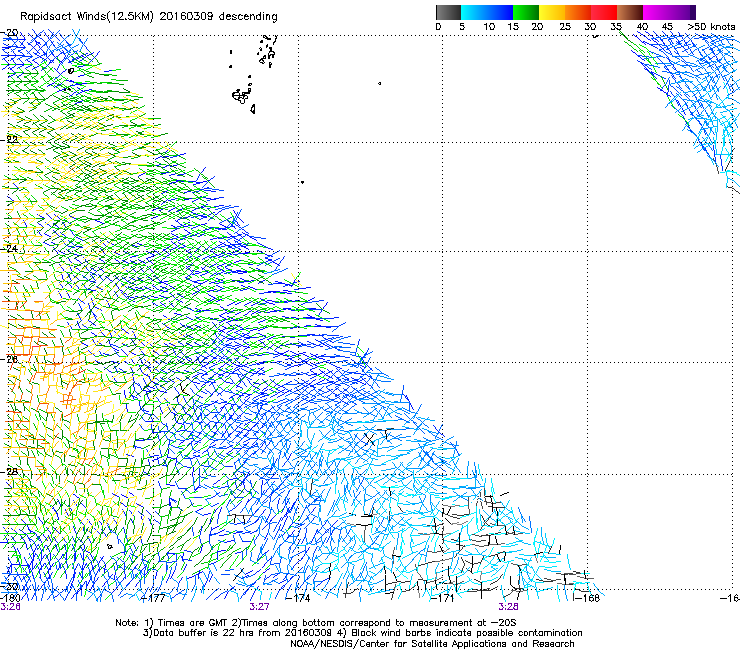Click the '>50 knots' legend label
740x650 pixels.
[711, 27]
